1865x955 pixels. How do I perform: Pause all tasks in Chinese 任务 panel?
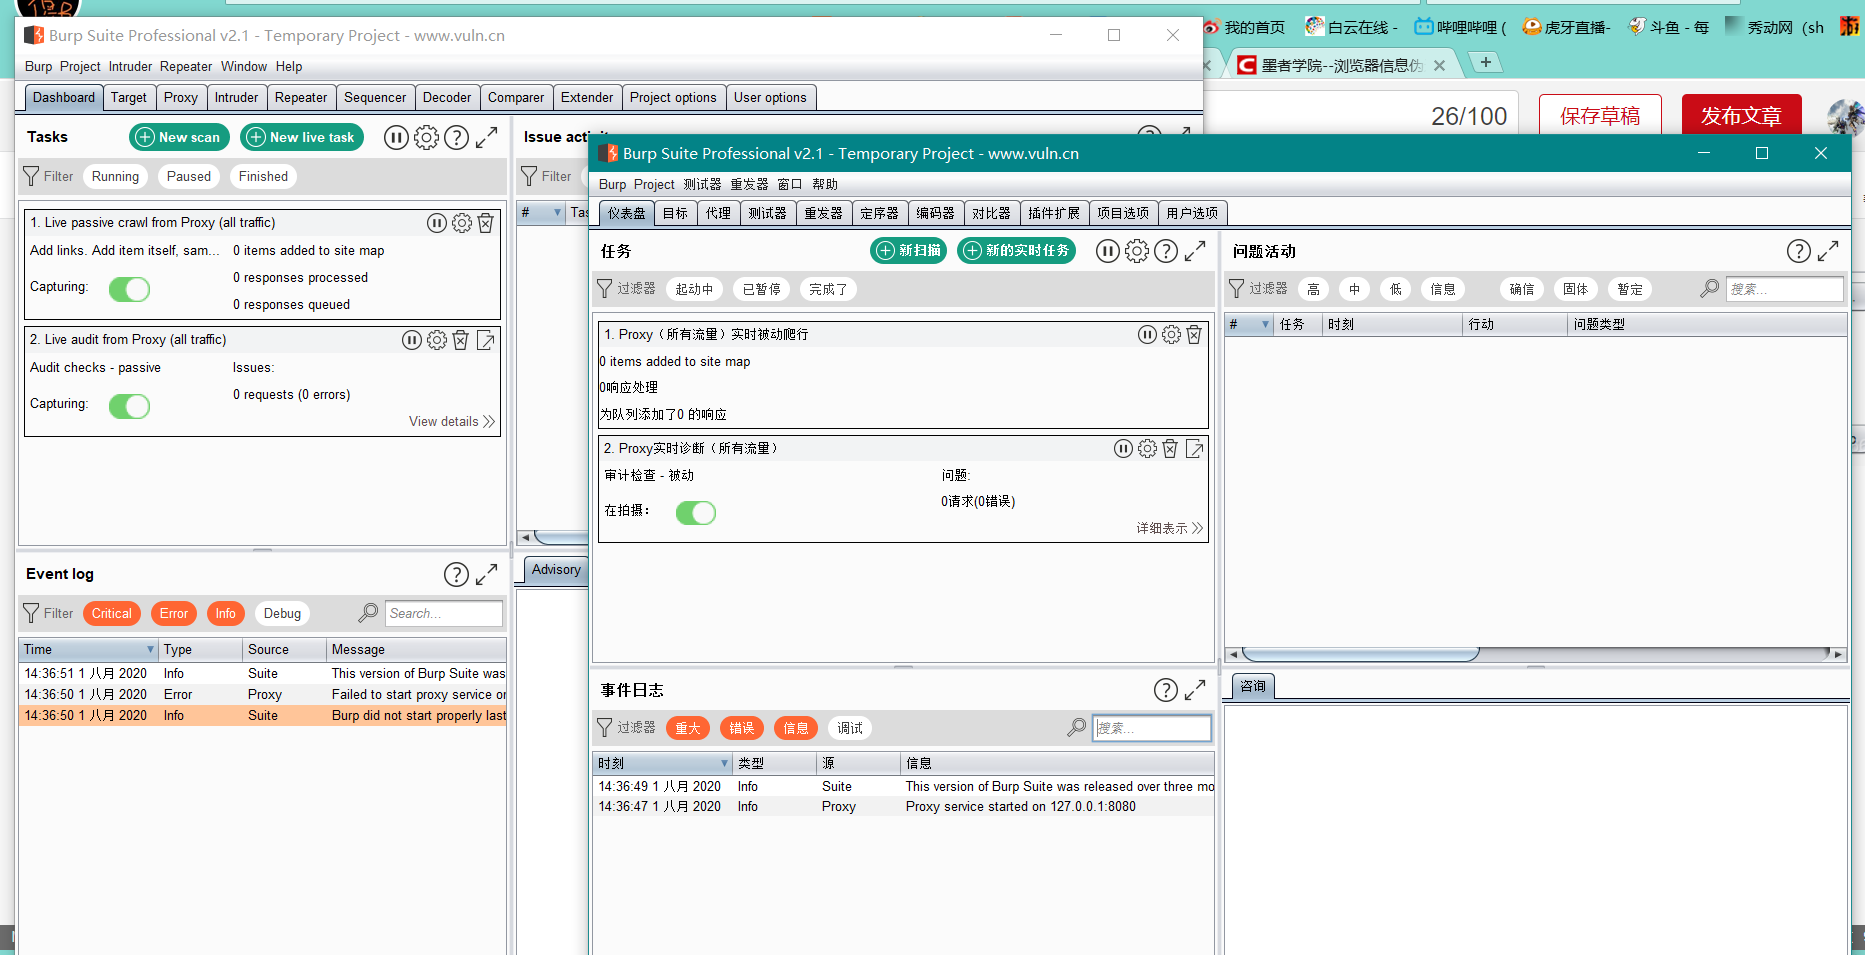tap(1108, 251)
